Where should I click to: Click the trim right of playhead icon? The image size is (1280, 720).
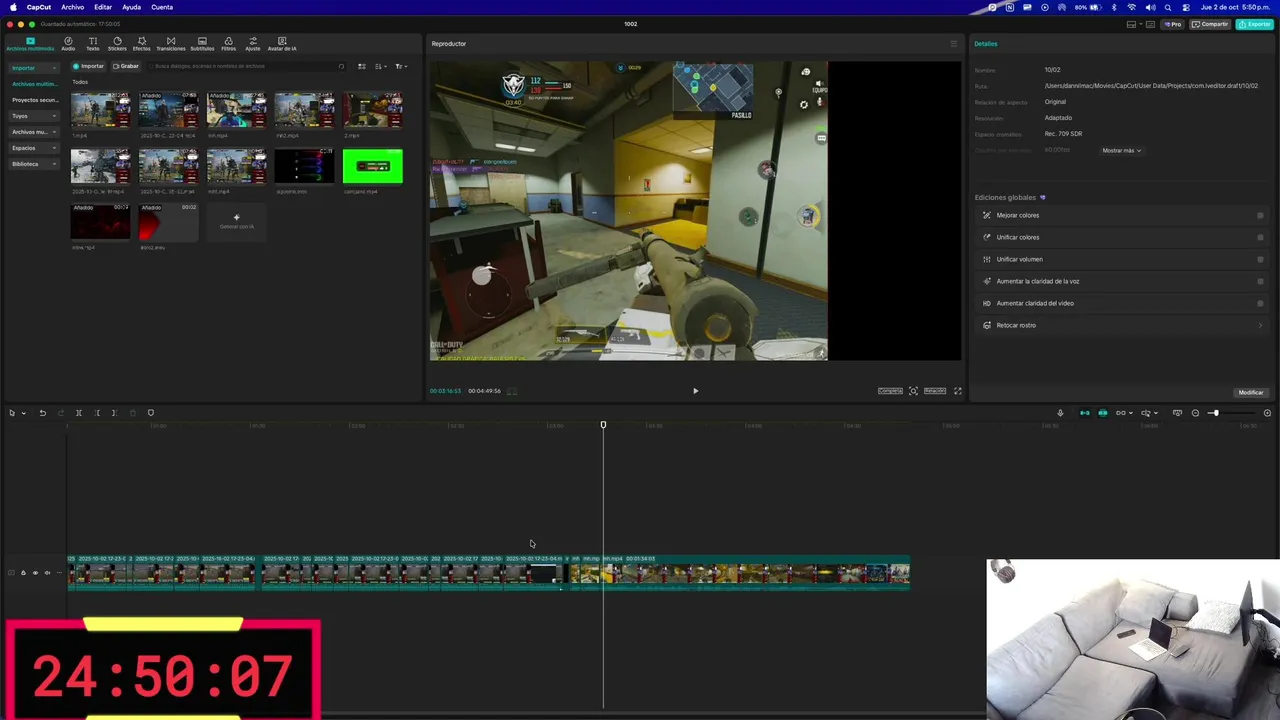(114, 413)
